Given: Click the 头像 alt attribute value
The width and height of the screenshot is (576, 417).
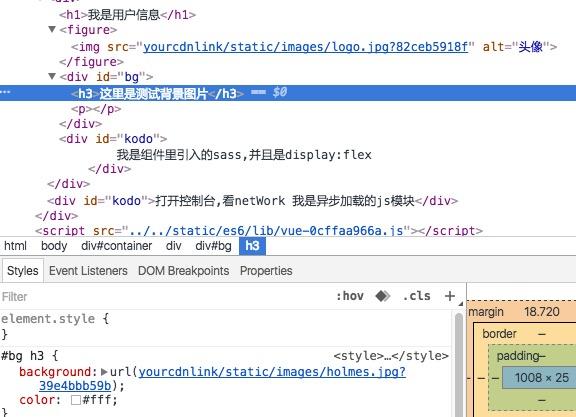Looking at the screenshot, I should click(531, 47).
